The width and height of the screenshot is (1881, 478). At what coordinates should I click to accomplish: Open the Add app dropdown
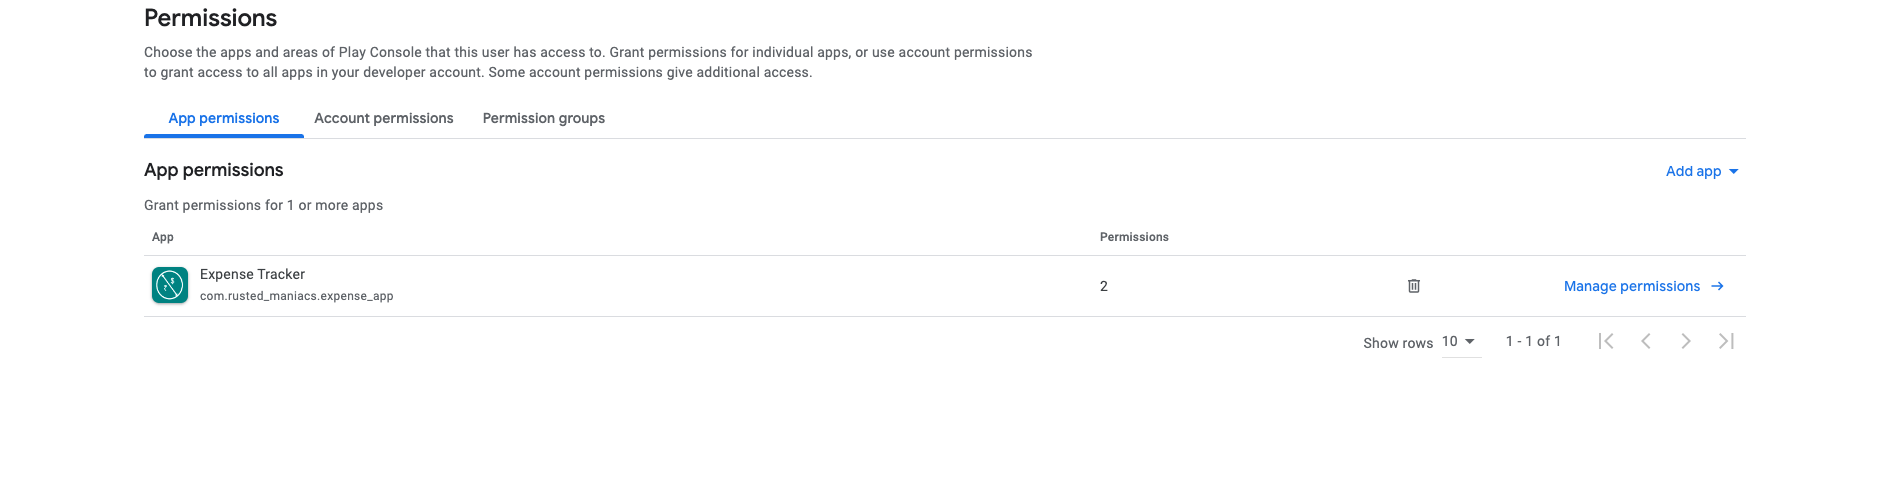1702,171
